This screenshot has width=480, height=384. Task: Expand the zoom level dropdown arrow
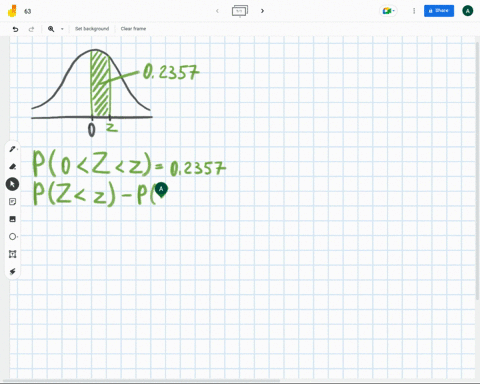62,29
